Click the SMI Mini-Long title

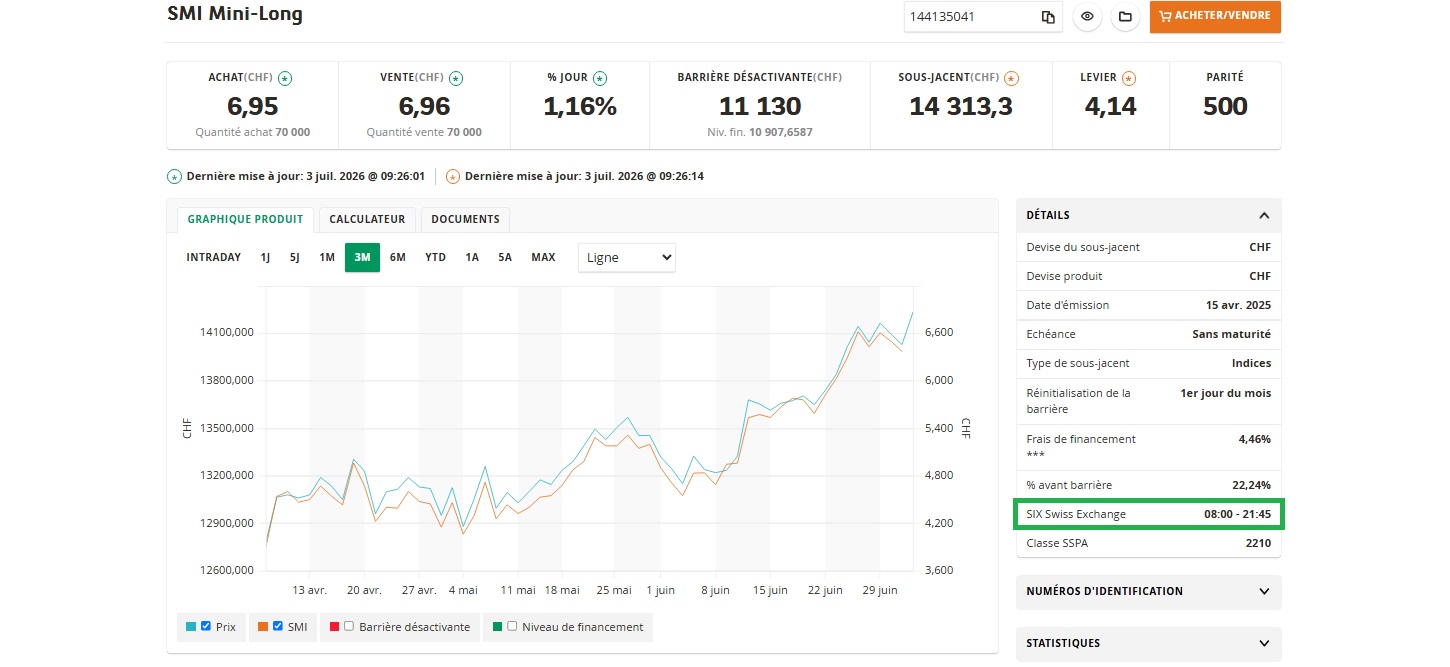pyautogui.click(x=235, y=14)
